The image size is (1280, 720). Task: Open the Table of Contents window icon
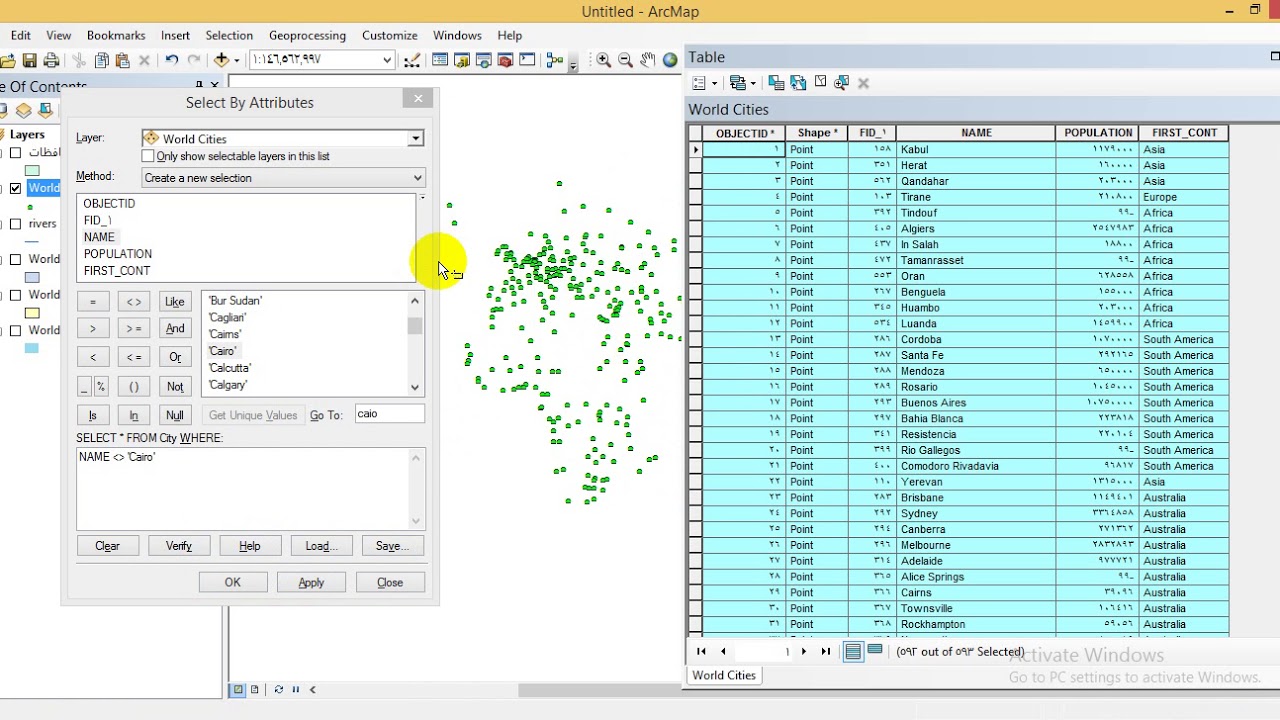[x=439, y=60]
